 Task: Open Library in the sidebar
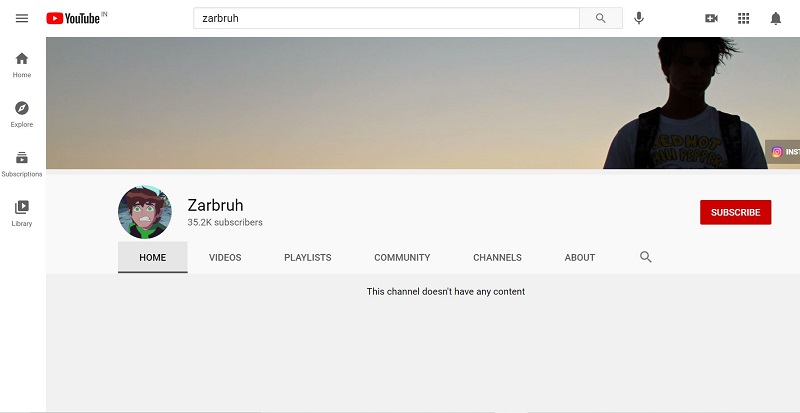[22, 213]
